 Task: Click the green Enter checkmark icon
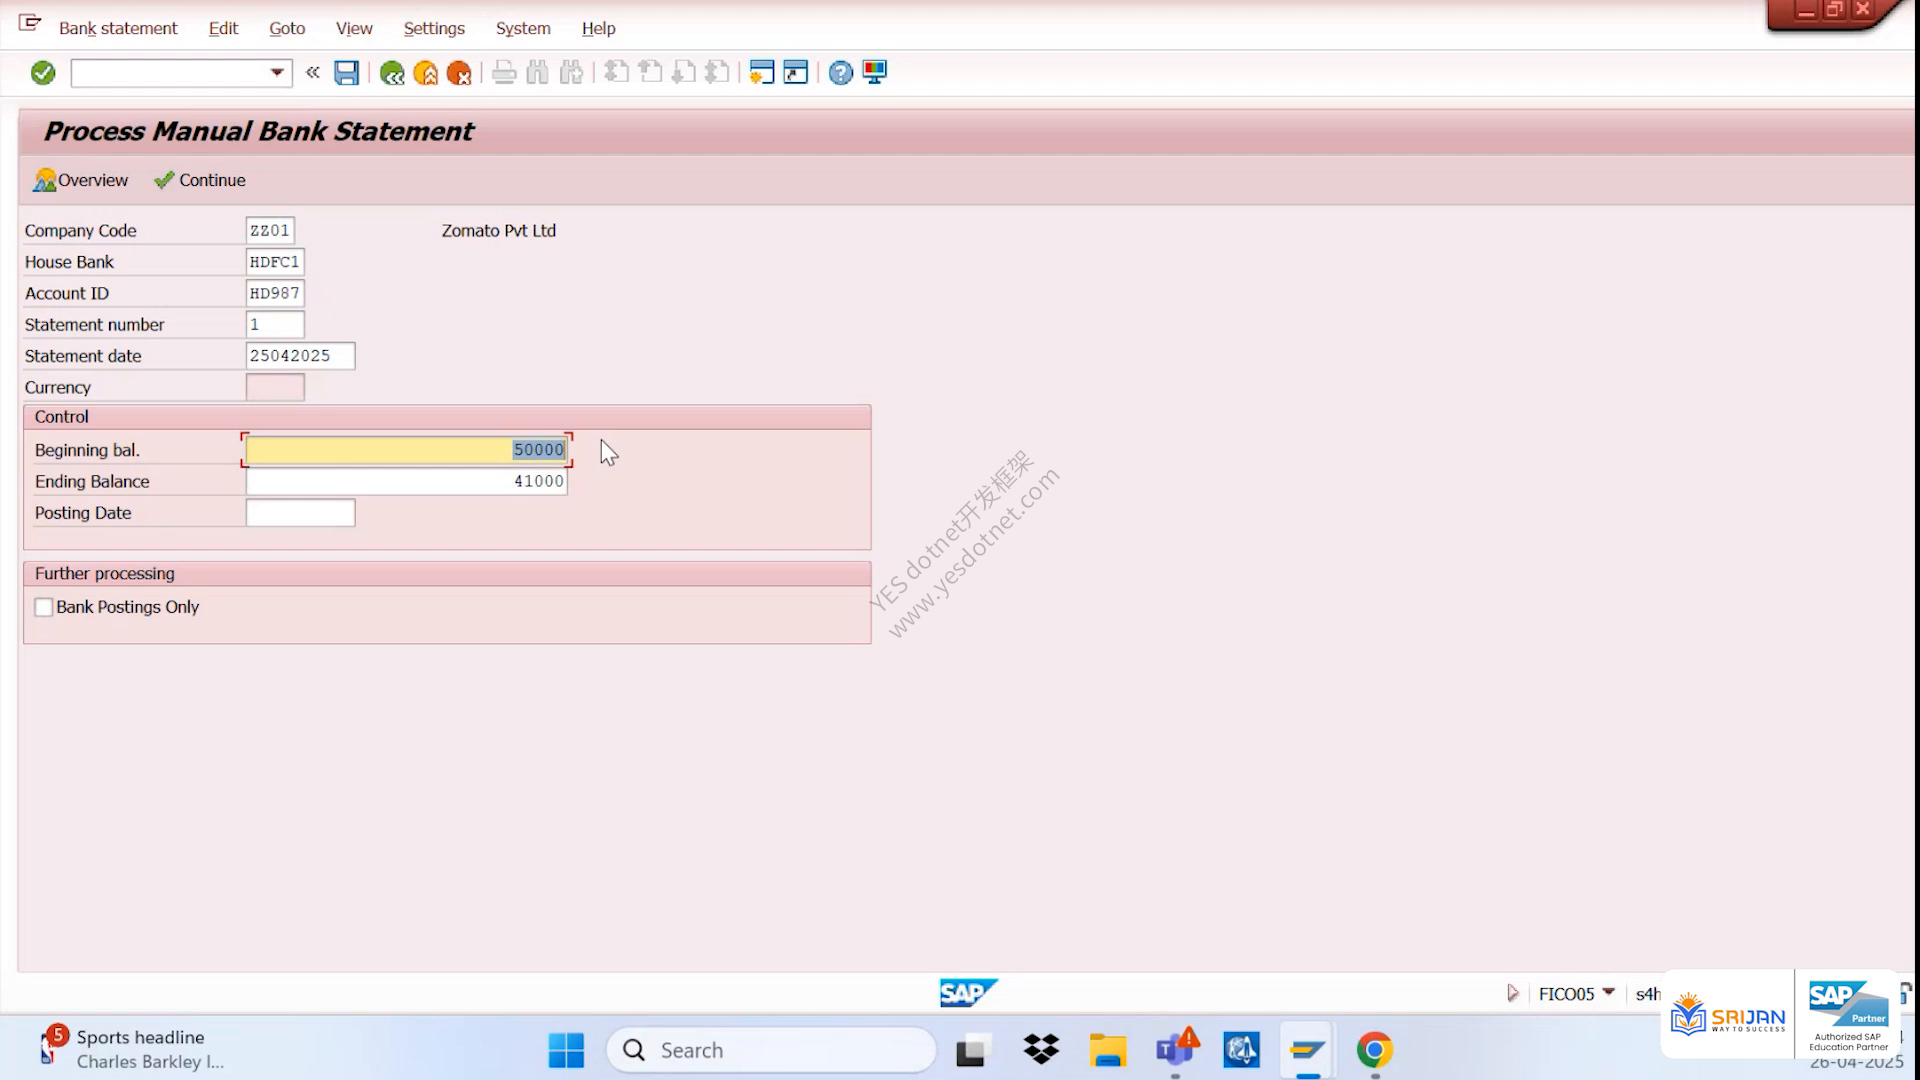pos(43,72)
